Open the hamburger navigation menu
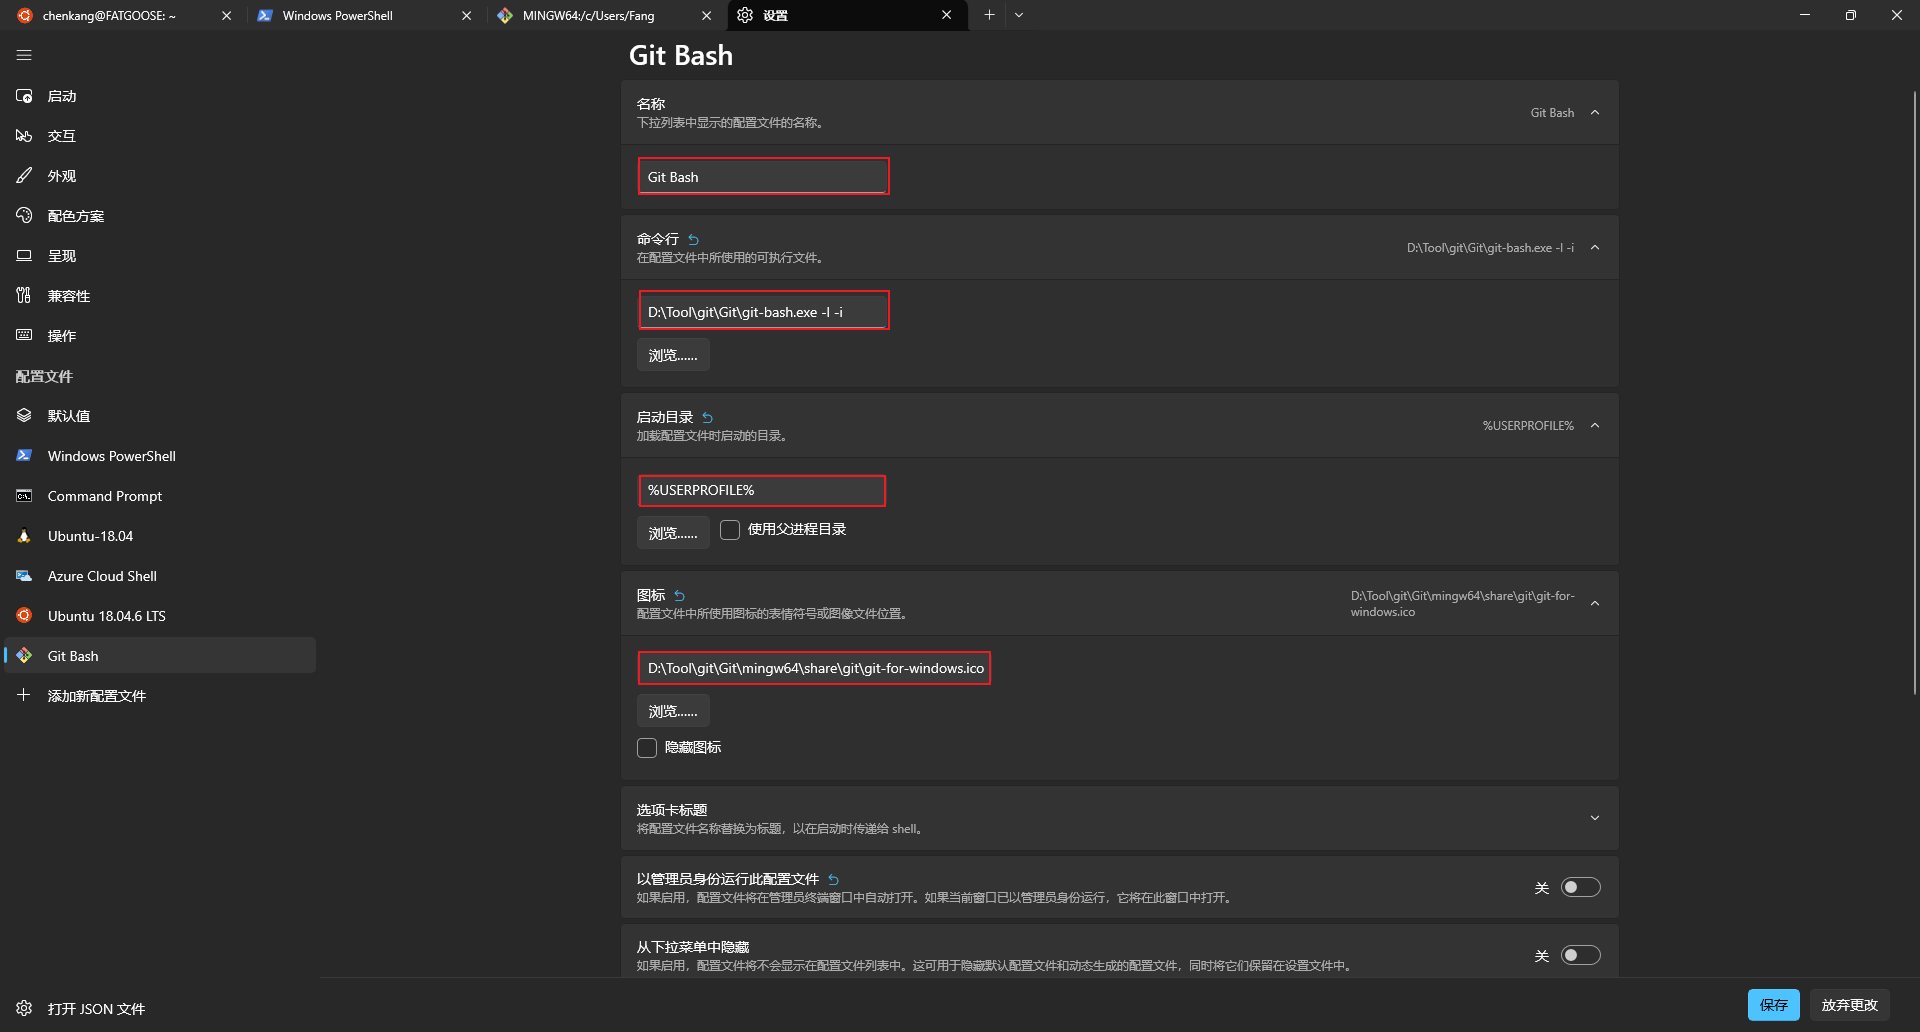The height and width of the screenshot is (1032, 1920). coord(24,56)
